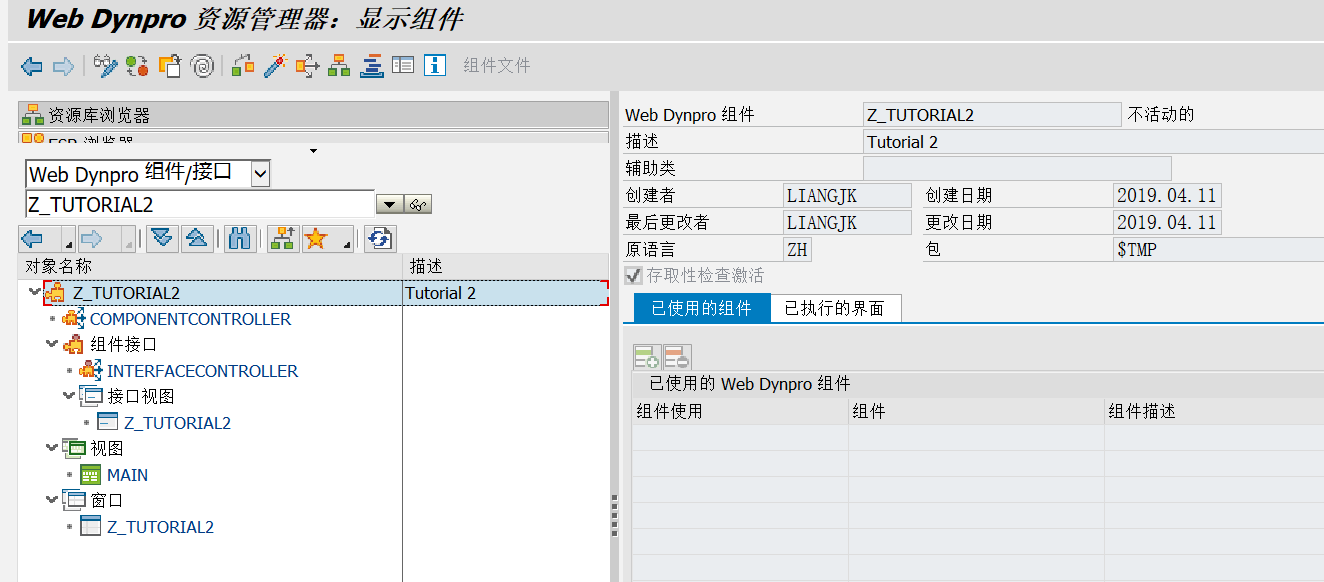Toggle the Full Screen layout icon

[403, 66]
